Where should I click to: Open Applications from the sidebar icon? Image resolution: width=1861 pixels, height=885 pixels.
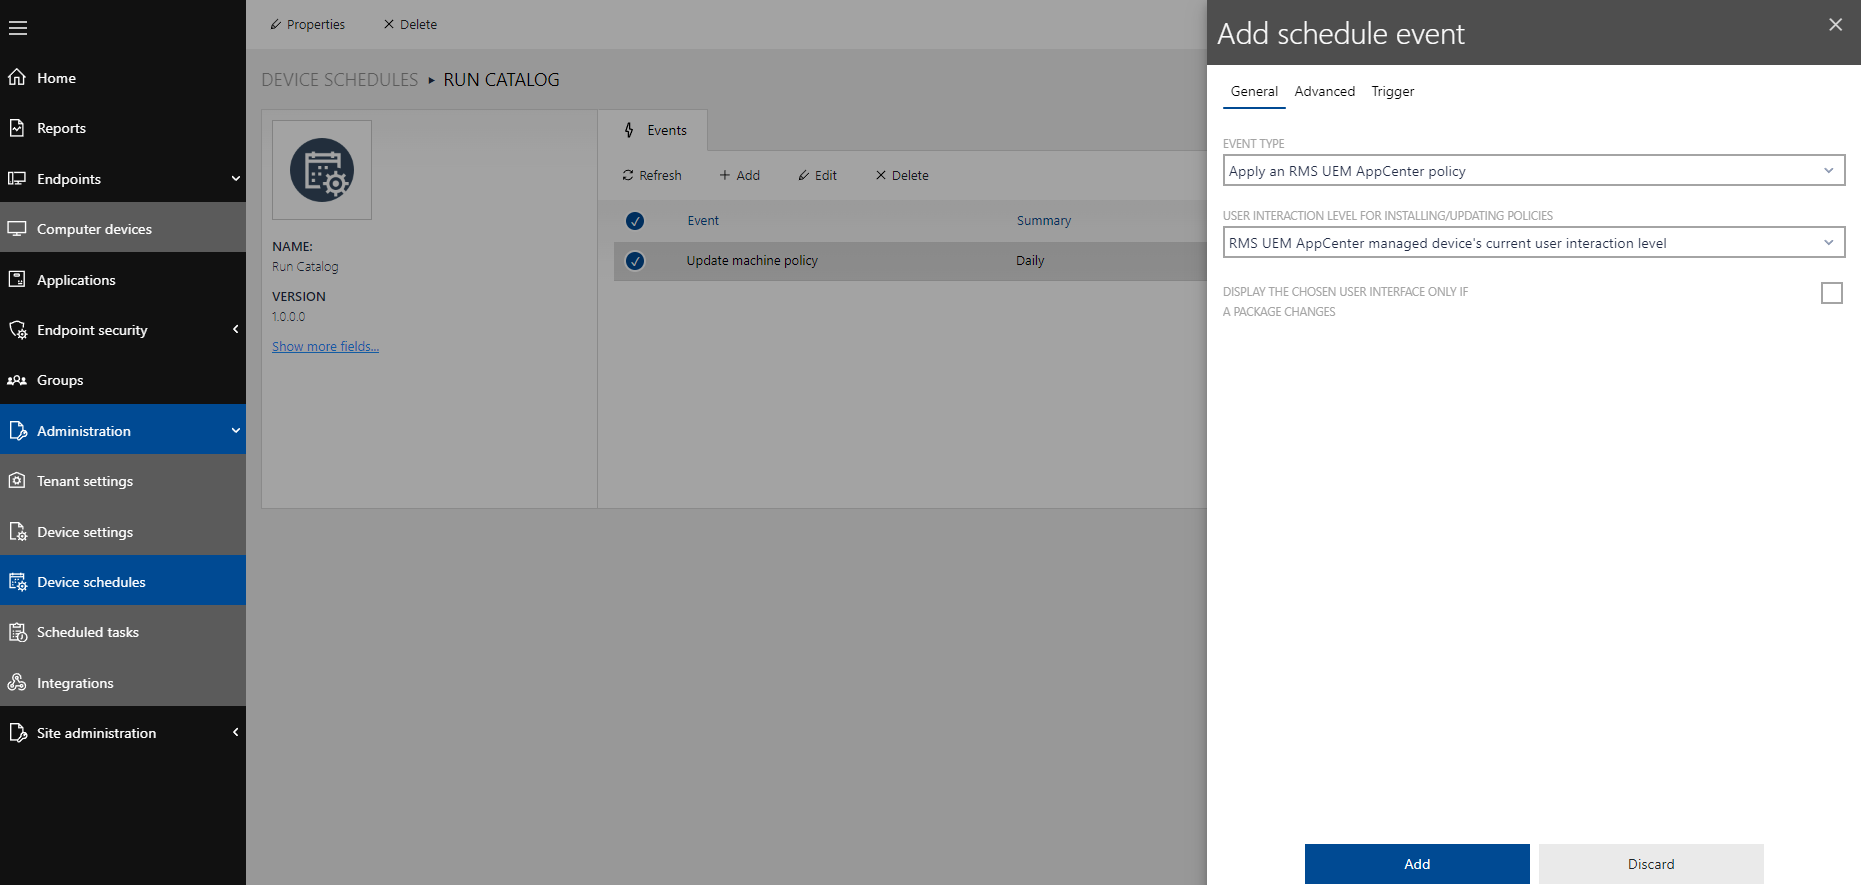(x=17, y=280)
